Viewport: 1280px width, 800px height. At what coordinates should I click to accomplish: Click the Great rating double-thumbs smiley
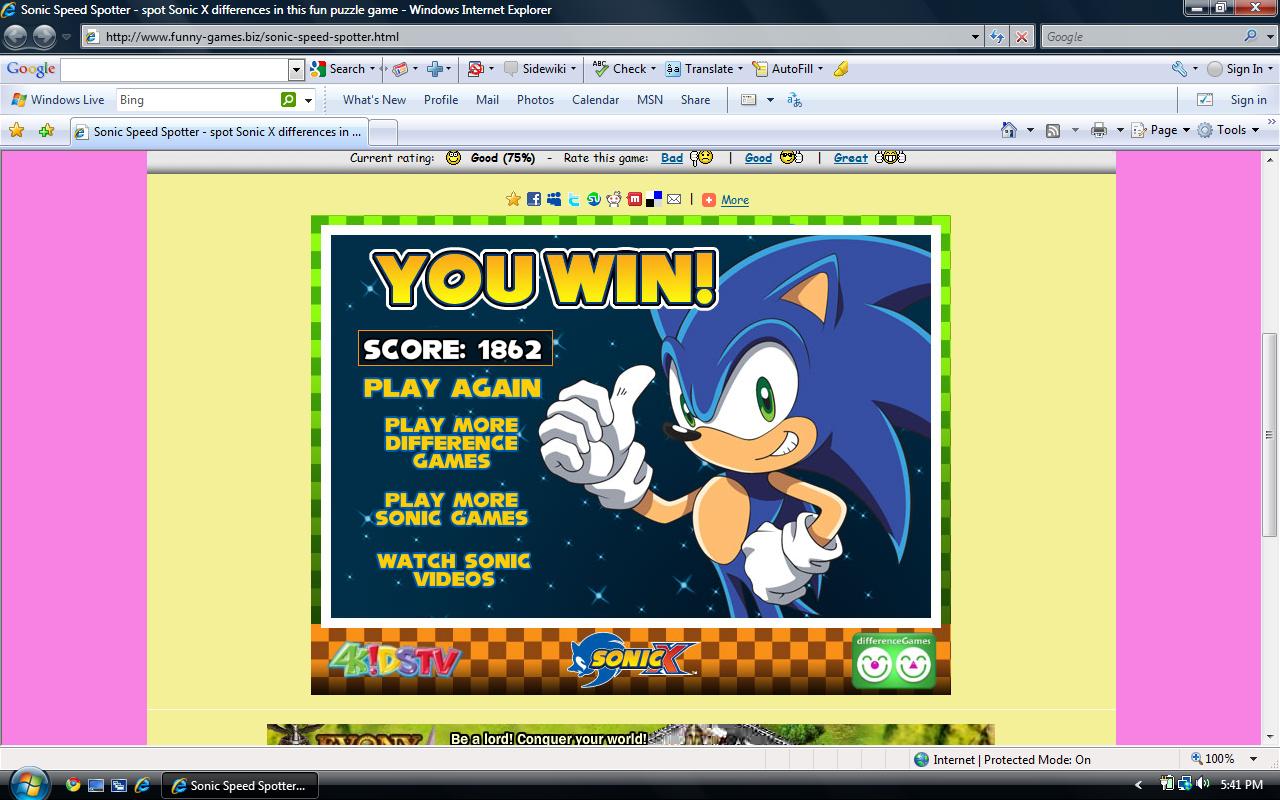coord(890,157)
